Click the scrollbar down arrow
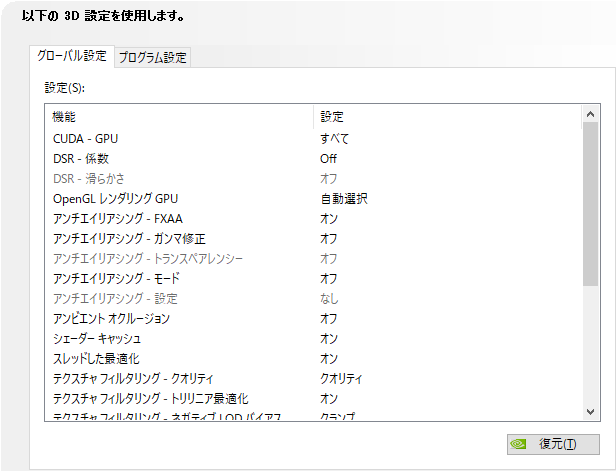 (590, 412)
